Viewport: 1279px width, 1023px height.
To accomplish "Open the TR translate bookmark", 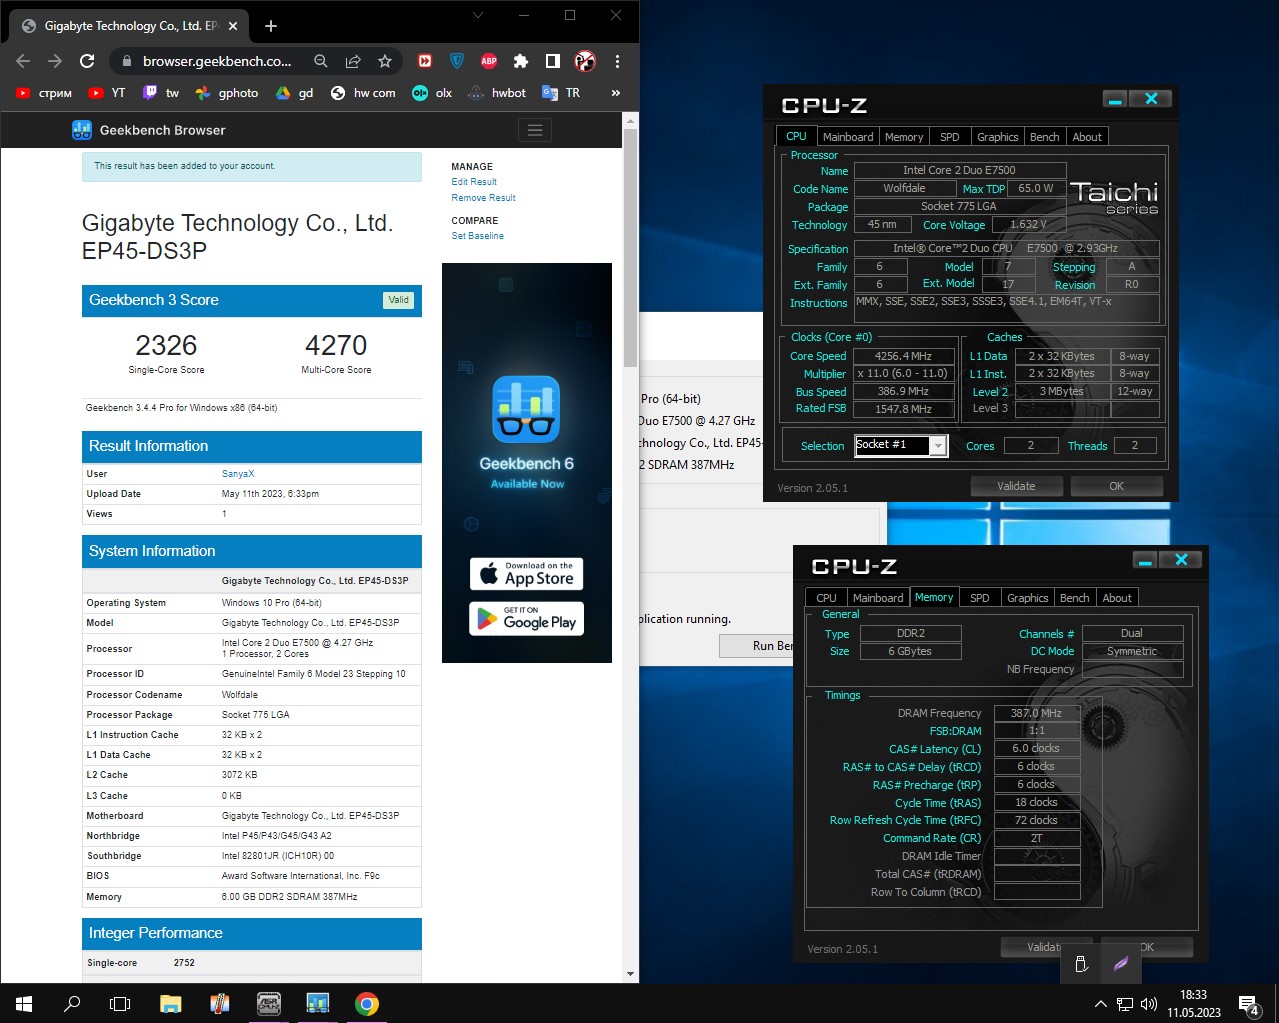I will (561, 93).
